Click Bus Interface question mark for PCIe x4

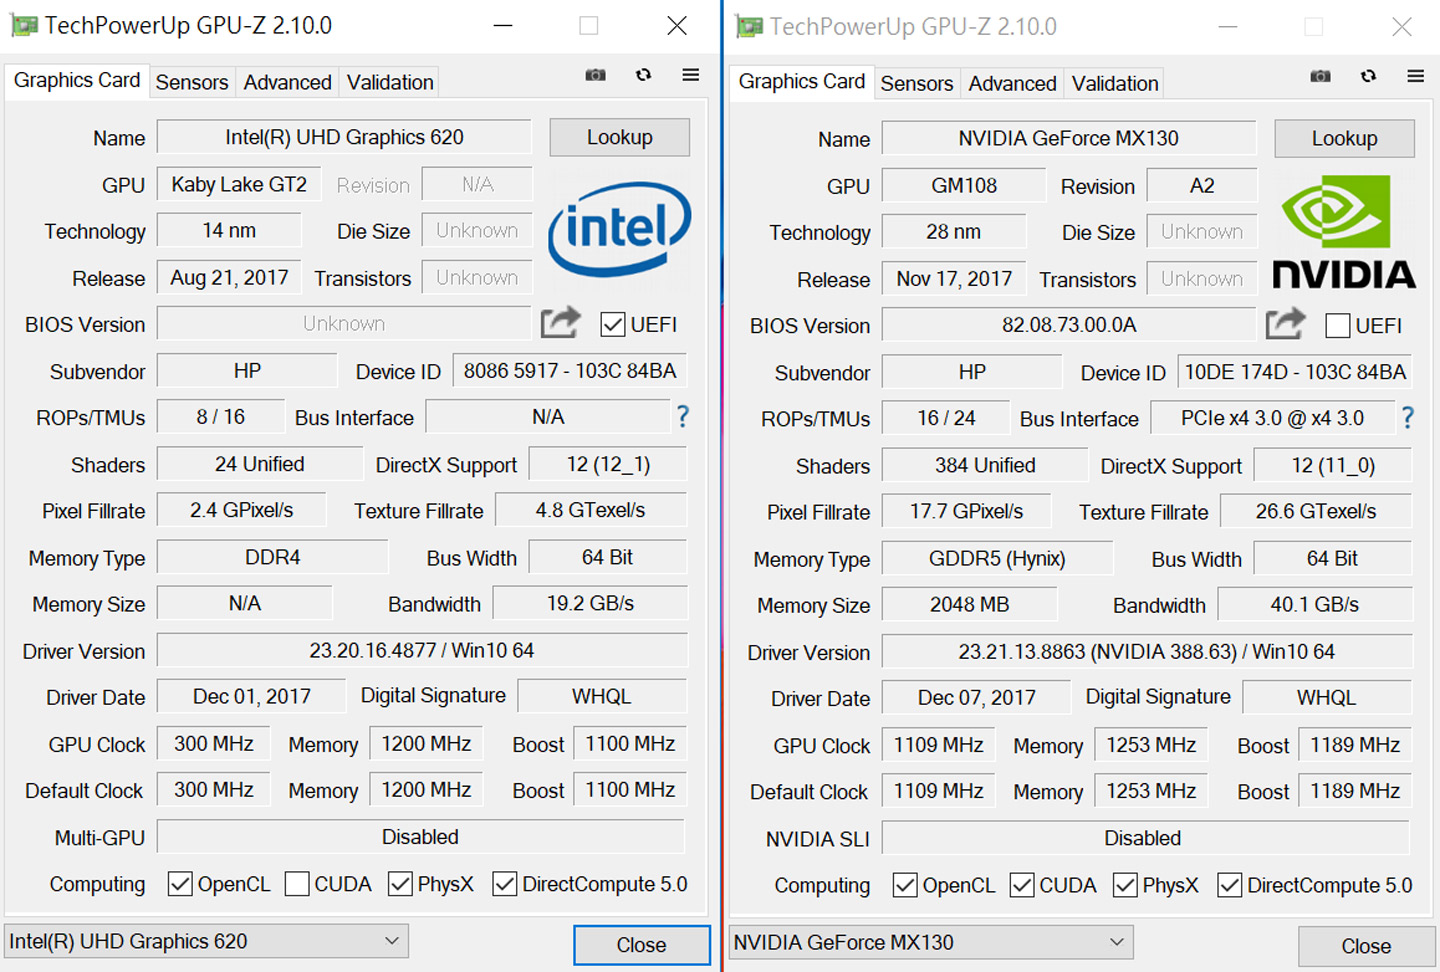click(1407, 418)
